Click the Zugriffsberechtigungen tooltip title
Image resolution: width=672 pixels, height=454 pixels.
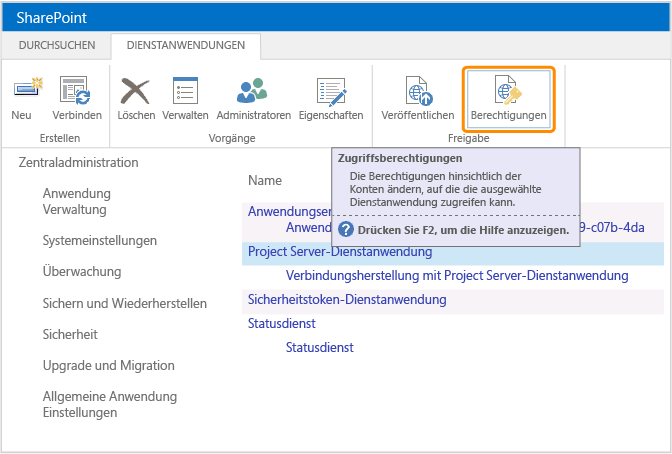pos(400,158)
